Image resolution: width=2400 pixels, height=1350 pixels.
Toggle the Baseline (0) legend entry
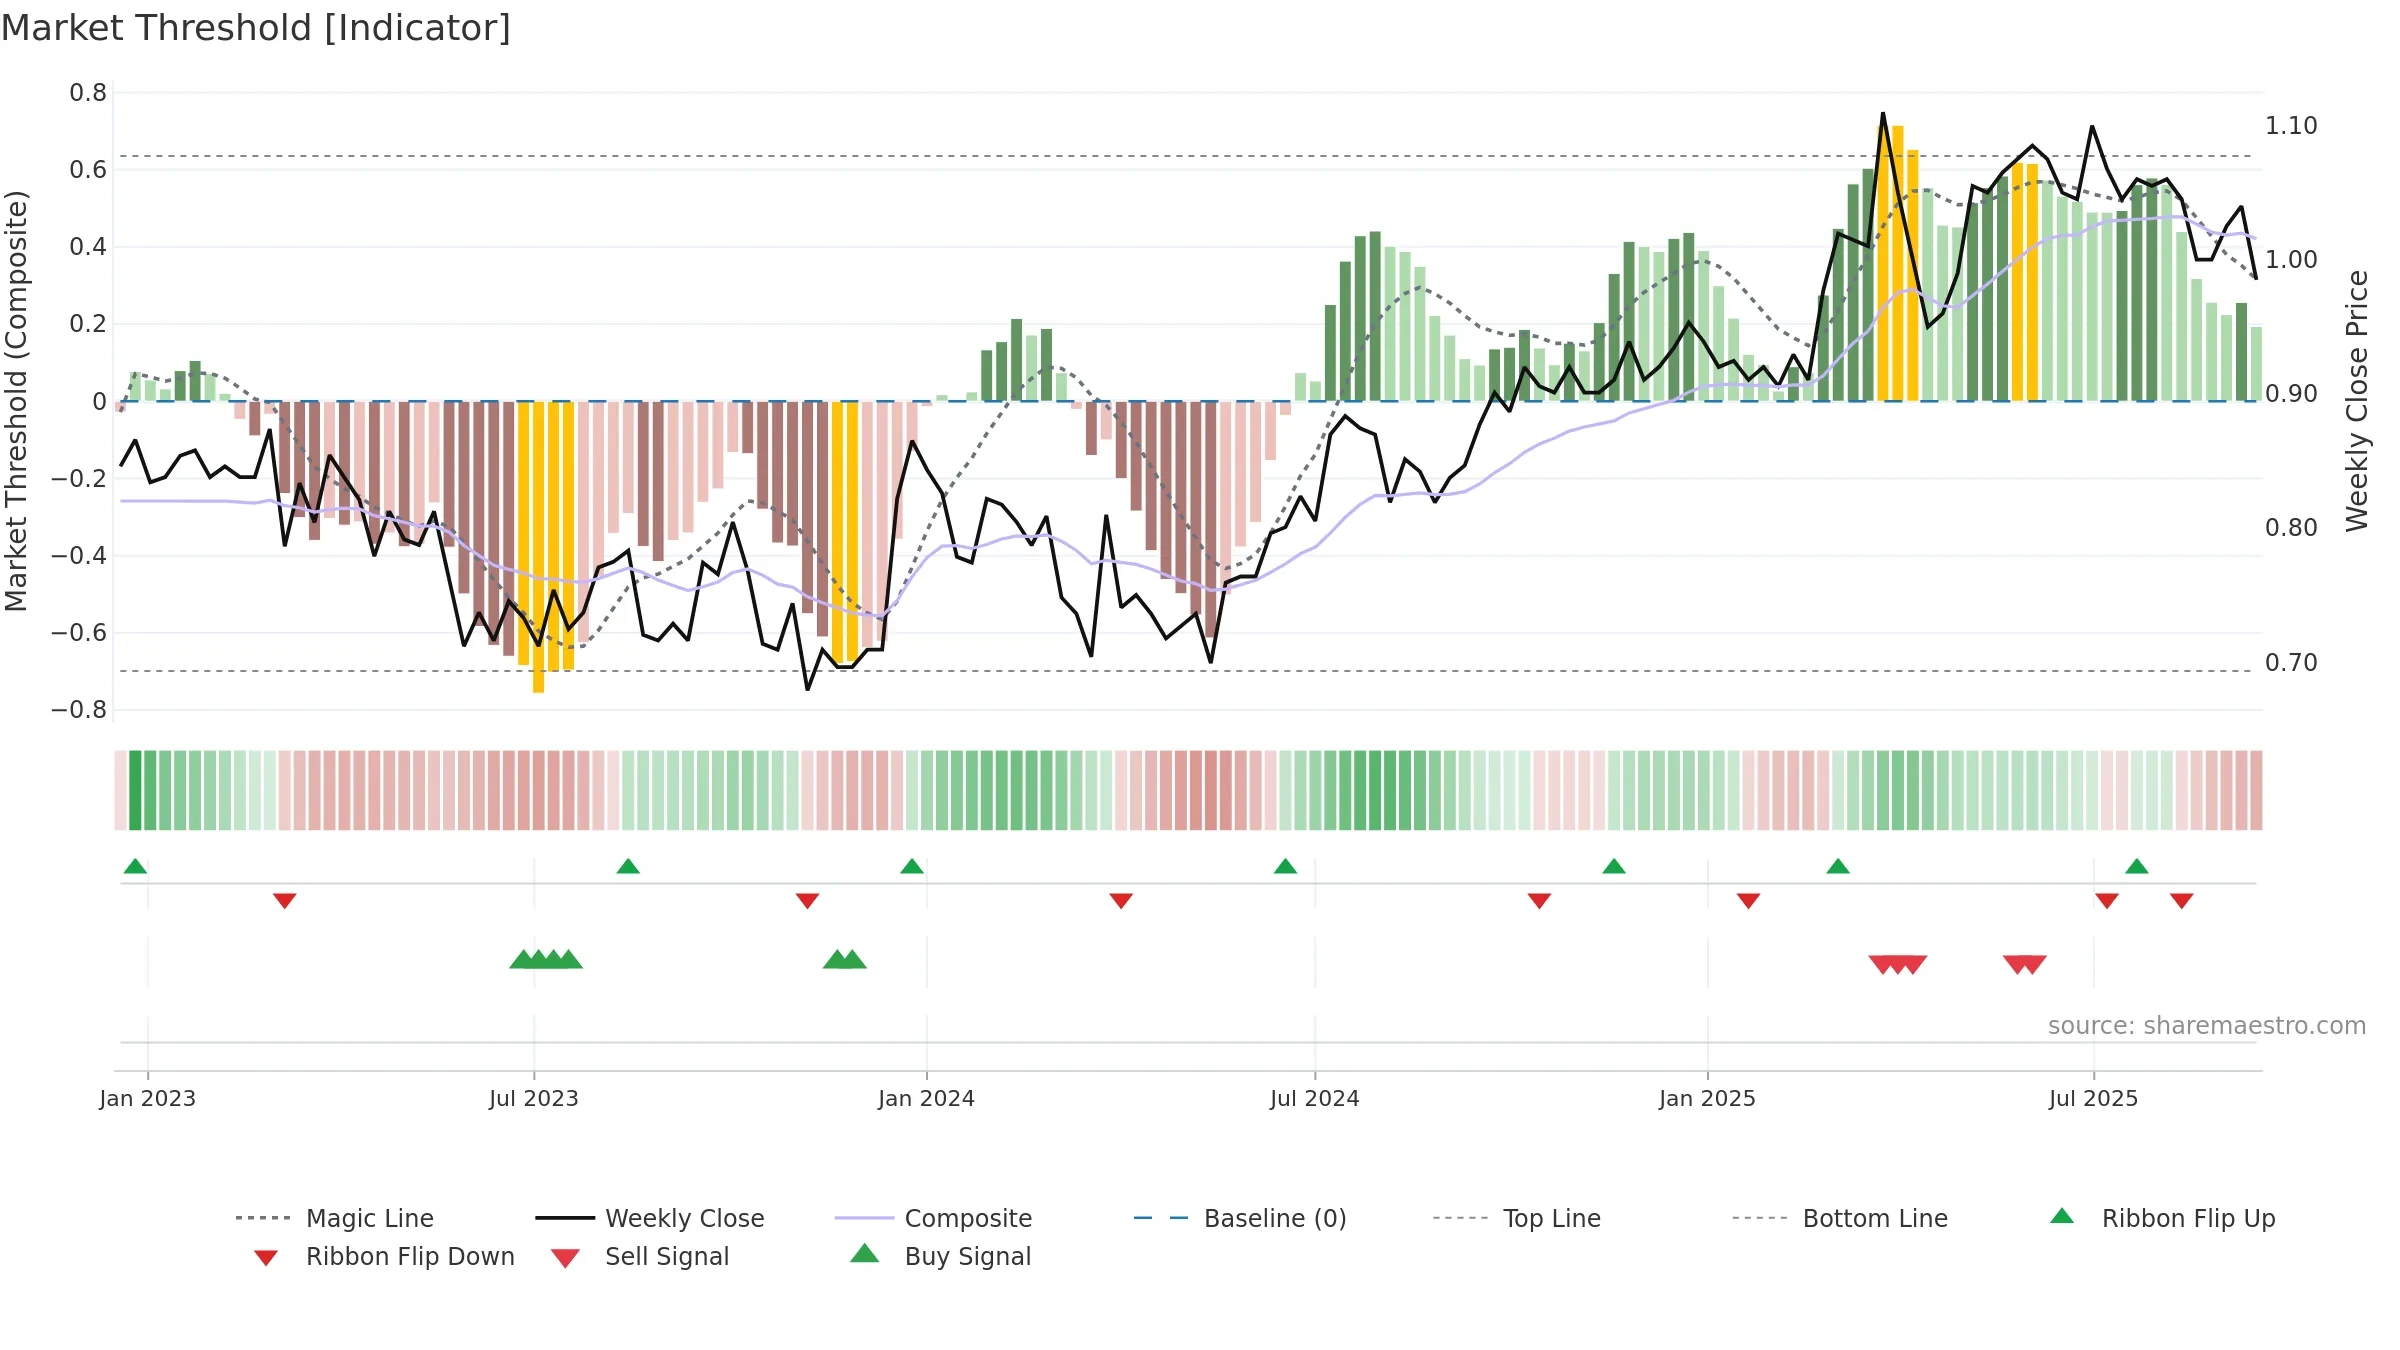click(1240, 1218)
